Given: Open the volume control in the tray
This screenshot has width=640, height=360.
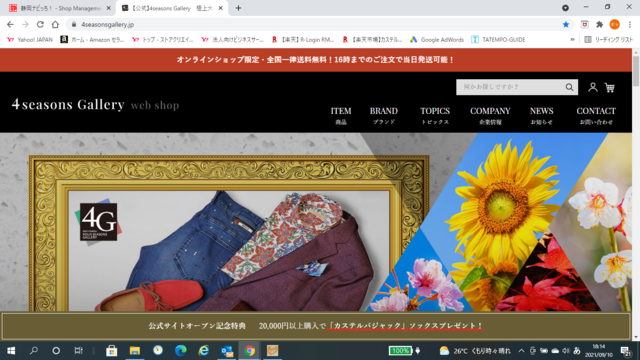Looking at the screenshot, I should pyautogui.click(x=566, y=351).
